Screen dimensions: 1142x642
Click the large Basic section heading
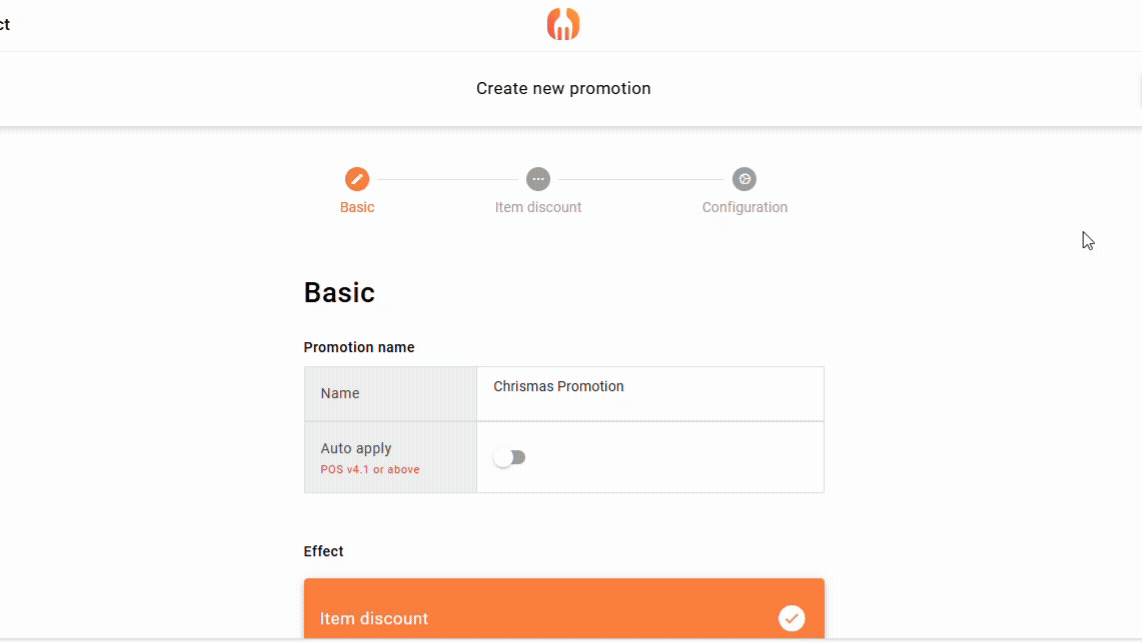(339, 292)
